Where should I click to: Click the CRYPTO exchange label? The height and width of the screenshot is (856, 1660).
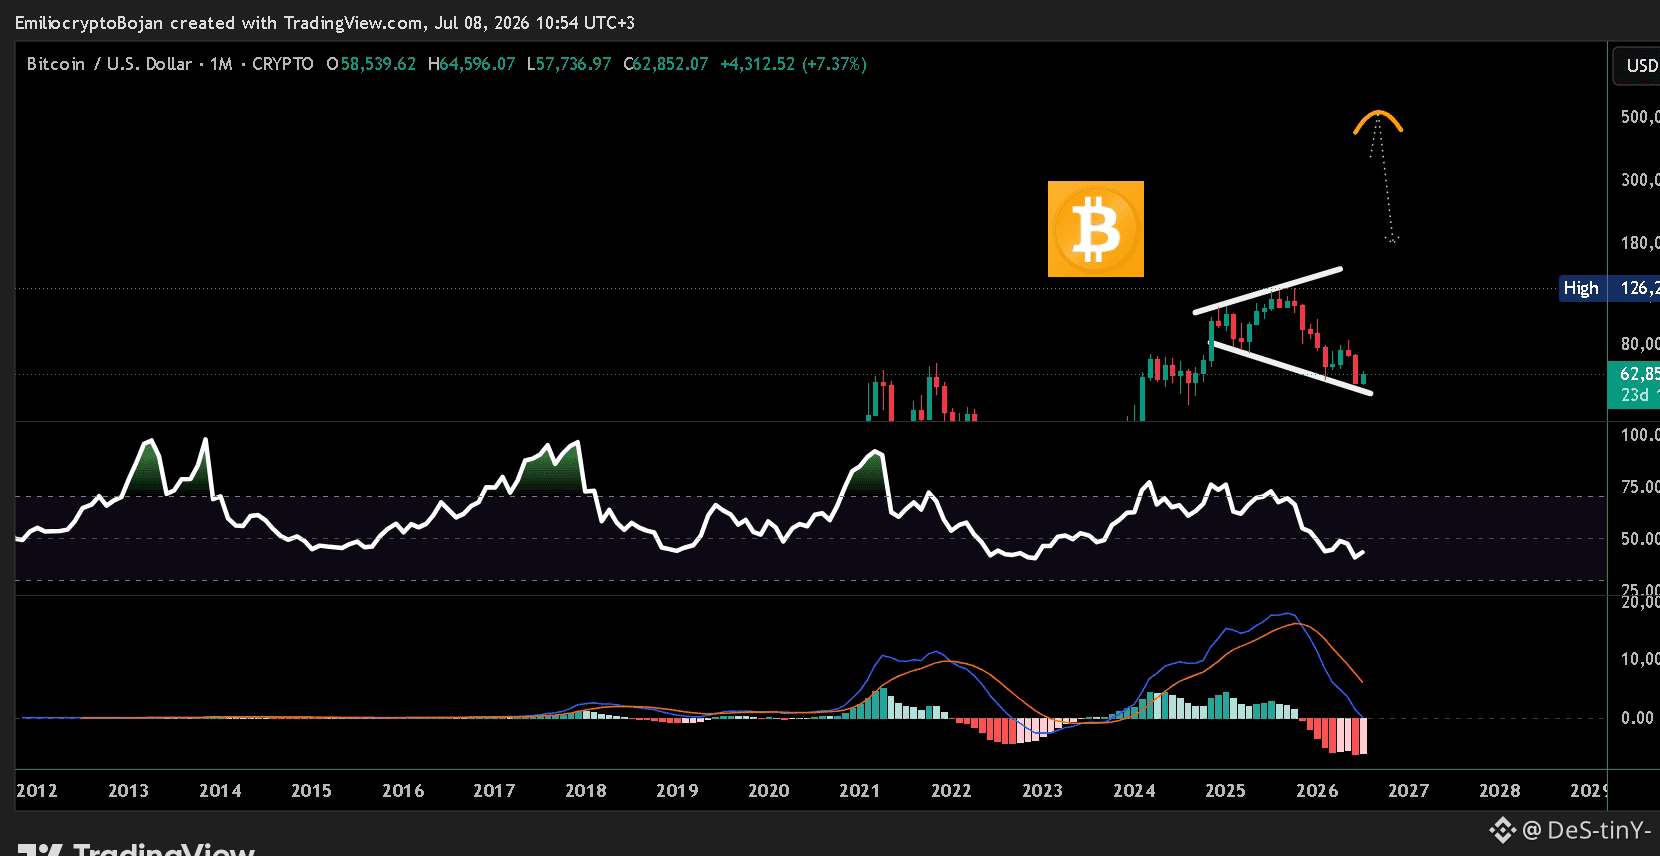283,64
